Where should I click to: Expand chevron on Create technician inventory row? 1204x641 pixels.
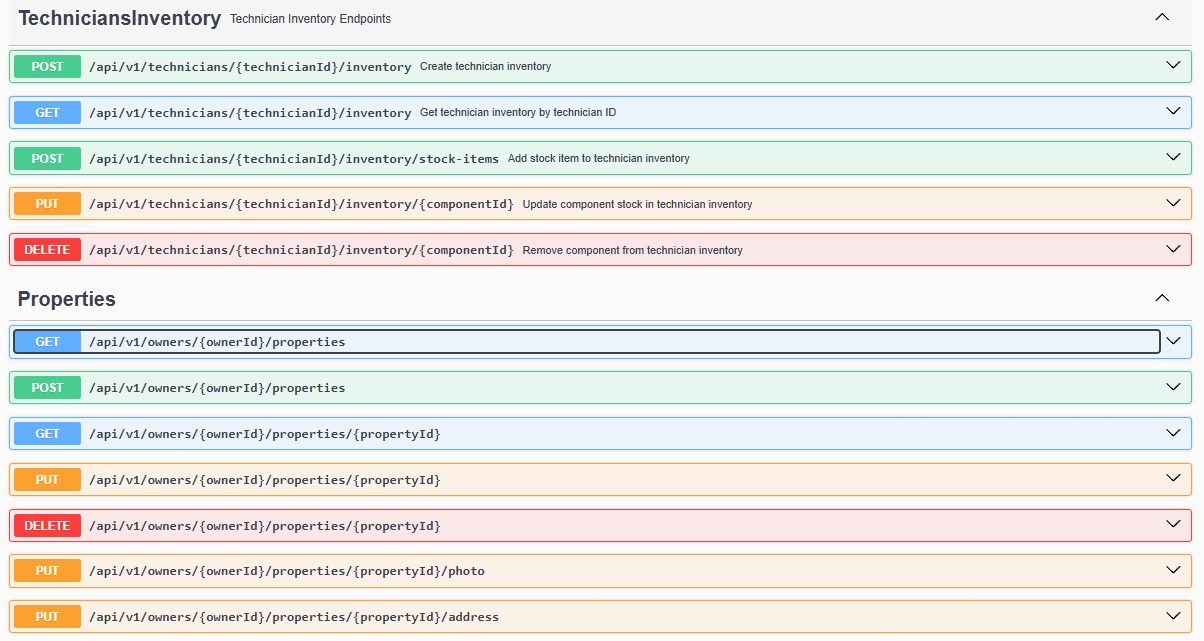(1174, 66)
